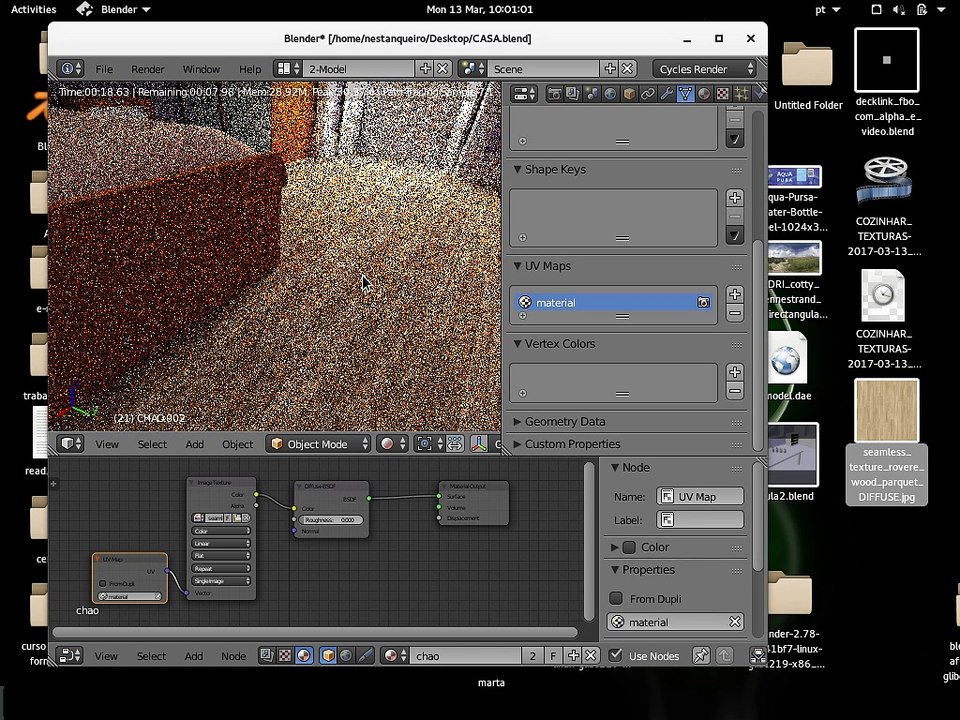Tick From Dupli on the UV Map node
This screenshot has height=720, width=960.
point(103,583)
